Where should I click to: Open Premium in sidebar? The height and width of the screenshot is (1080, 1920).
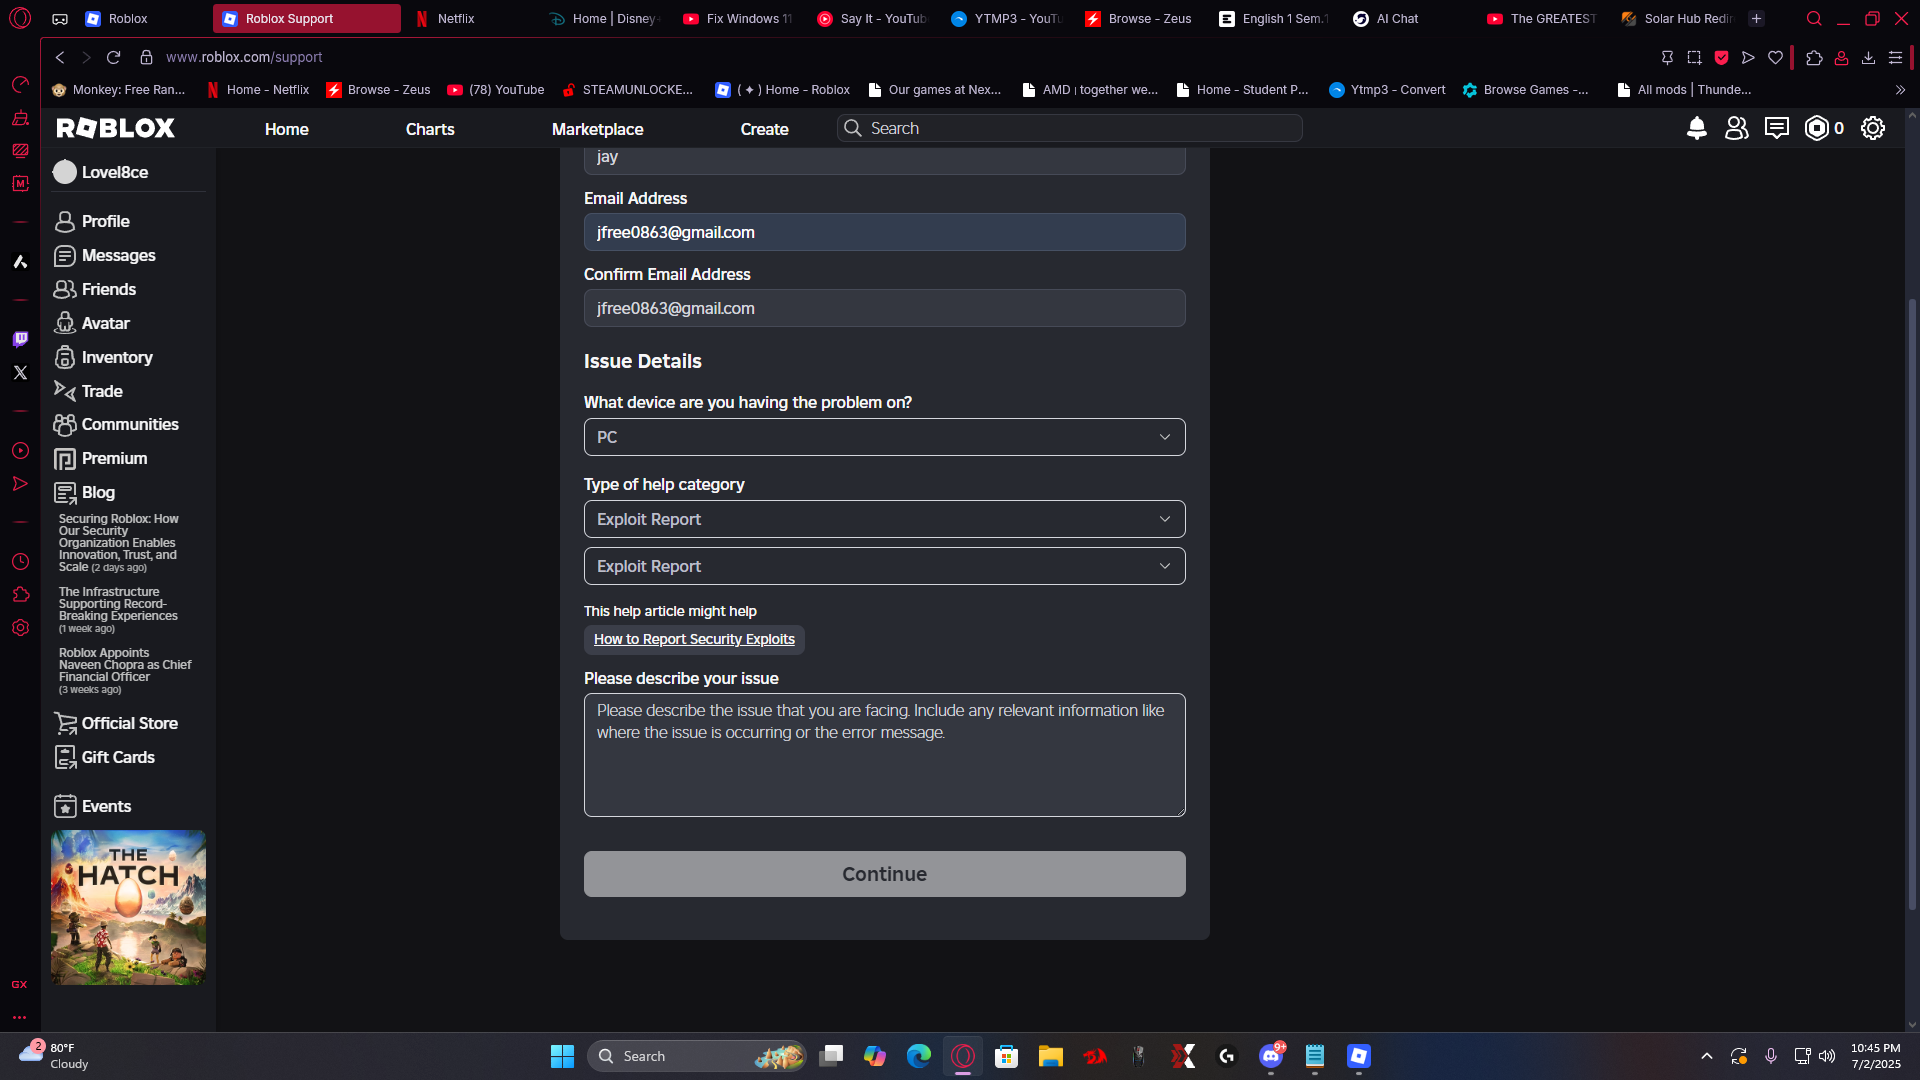tap(114, 458)
